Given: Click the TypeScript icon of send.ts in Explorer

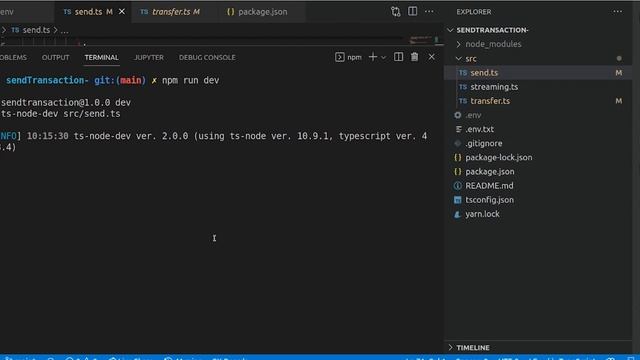Looking at the screenshot, I should (462, 73).
